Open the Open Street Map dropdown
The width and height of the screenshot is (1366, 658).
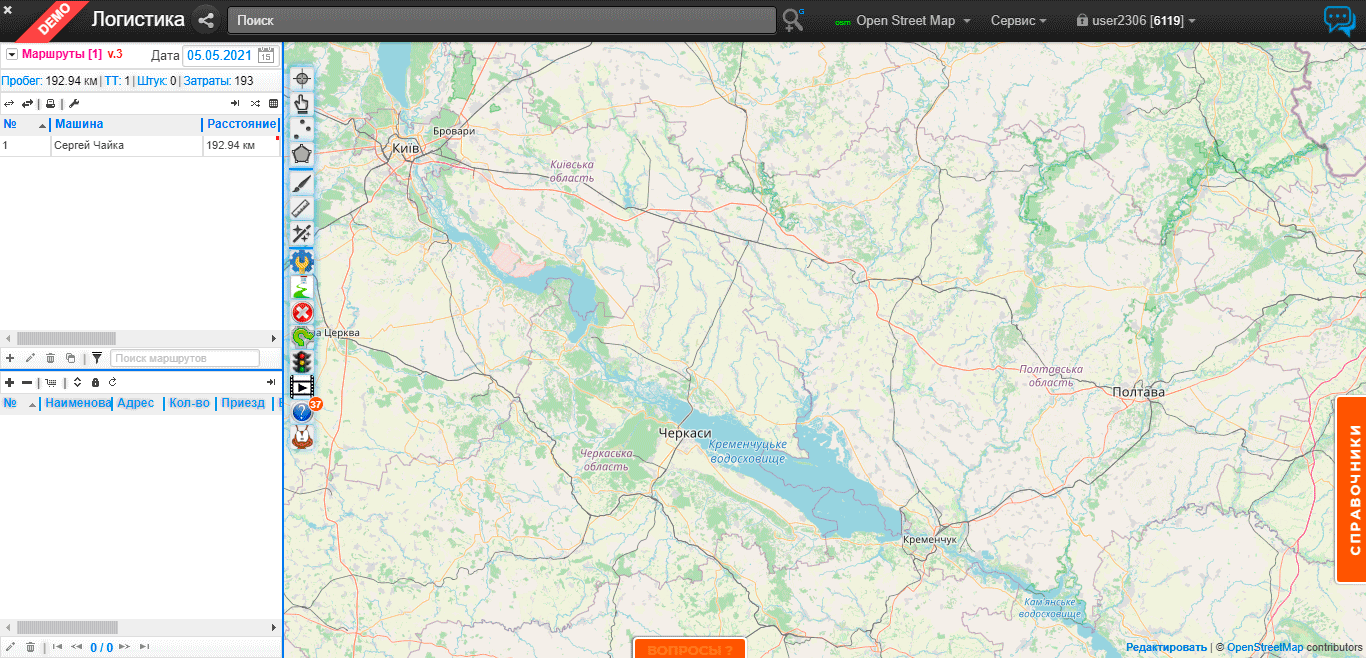tap(904, 21)
